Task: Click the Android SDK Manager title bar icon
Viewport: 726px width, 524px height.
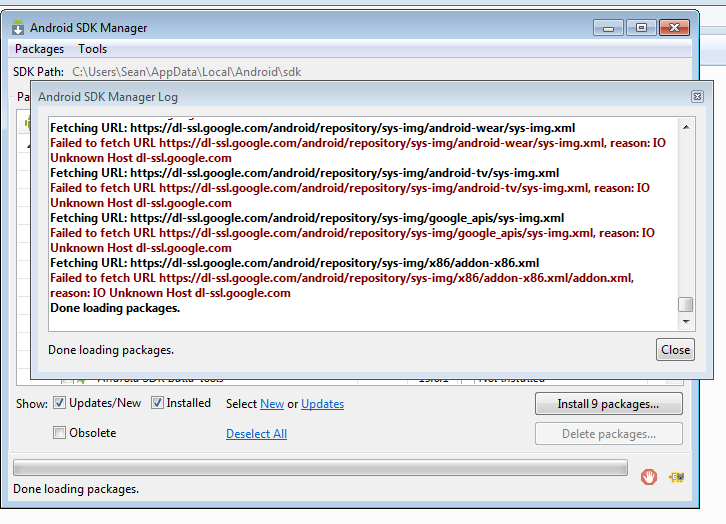Action: coord(18,27)
